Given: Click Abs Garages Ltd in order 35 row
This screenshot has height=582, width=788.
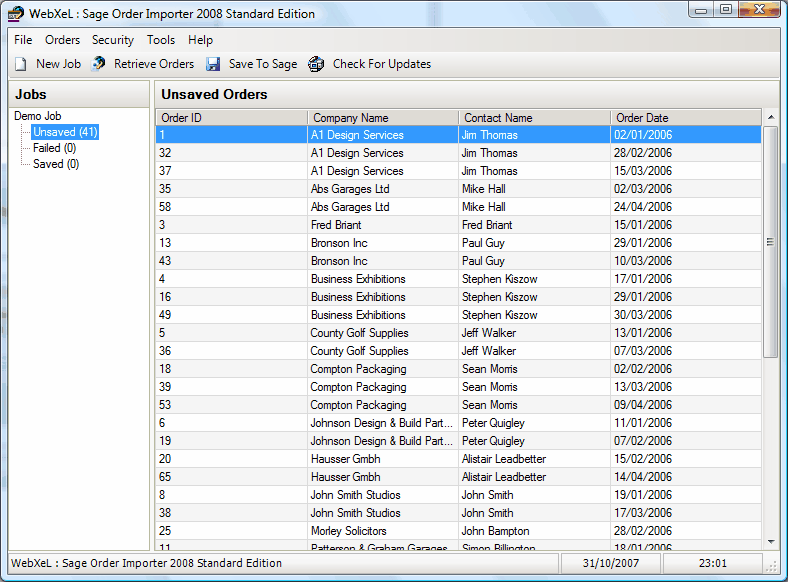Looking at the screenshot, I should [x=350, y=189].
